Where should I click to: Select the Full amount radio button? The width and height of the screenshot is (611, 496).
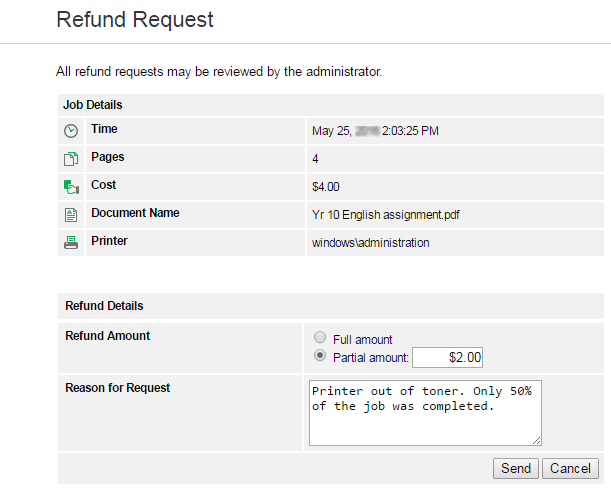[x=320, y=338]
